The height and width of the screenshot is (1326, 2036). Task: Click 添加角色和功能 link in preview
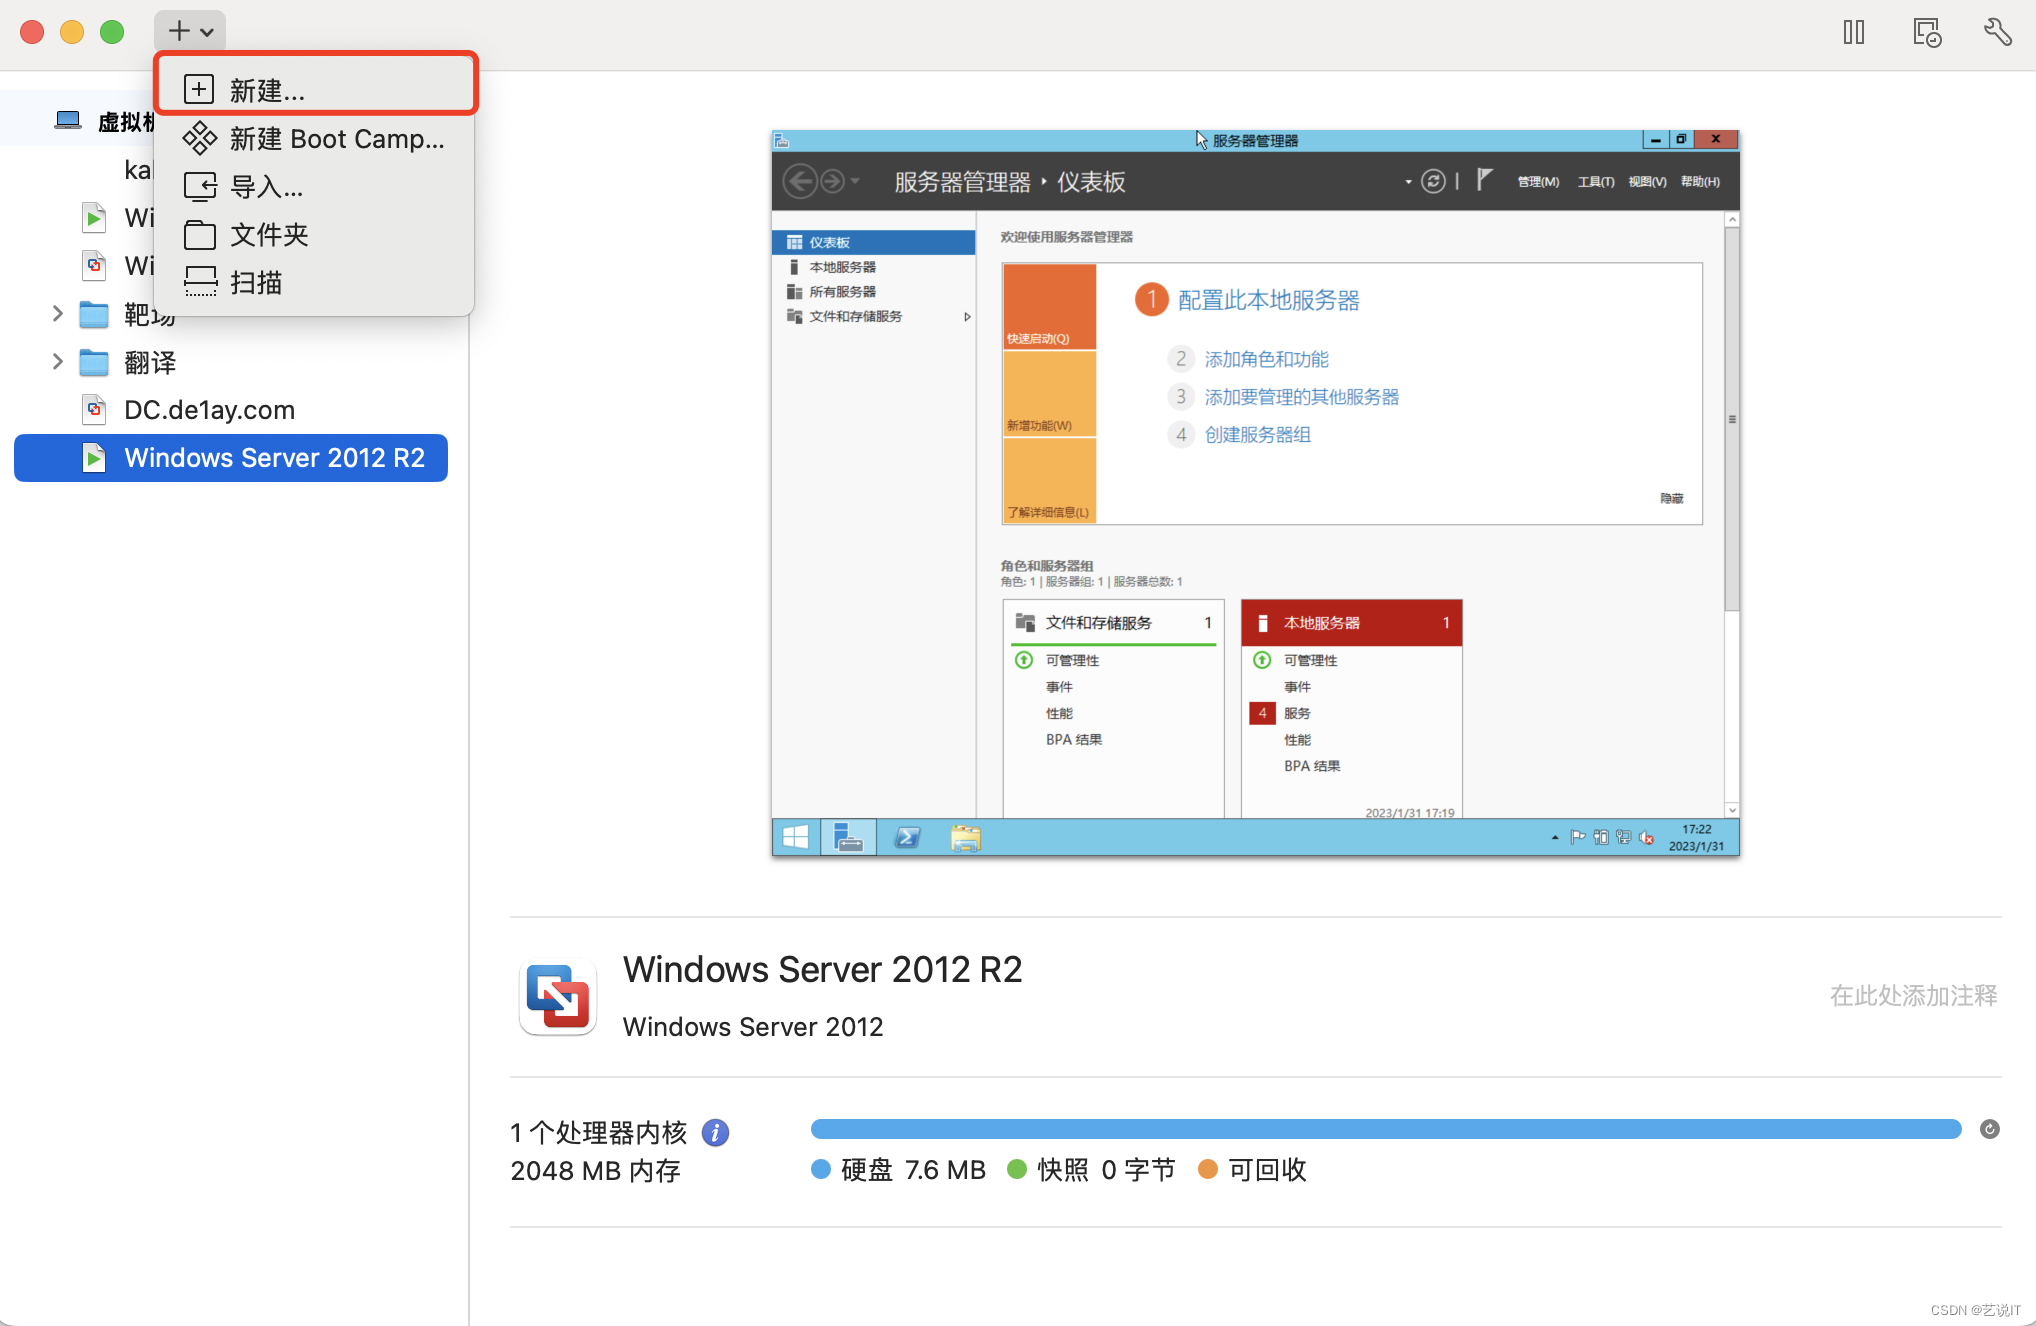1266,359
